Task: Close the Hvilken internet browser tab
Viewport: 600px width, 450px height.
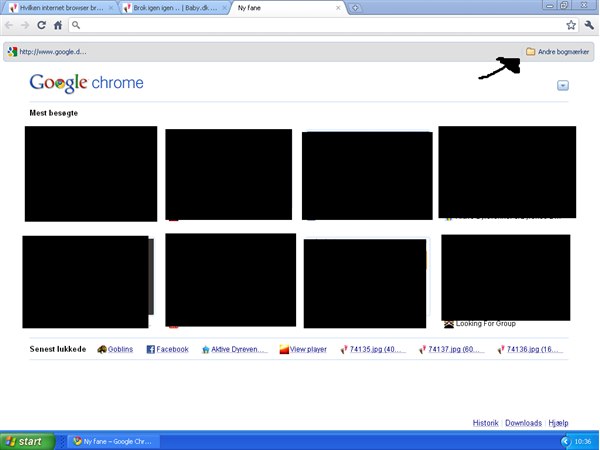Action: click(111, 8)
